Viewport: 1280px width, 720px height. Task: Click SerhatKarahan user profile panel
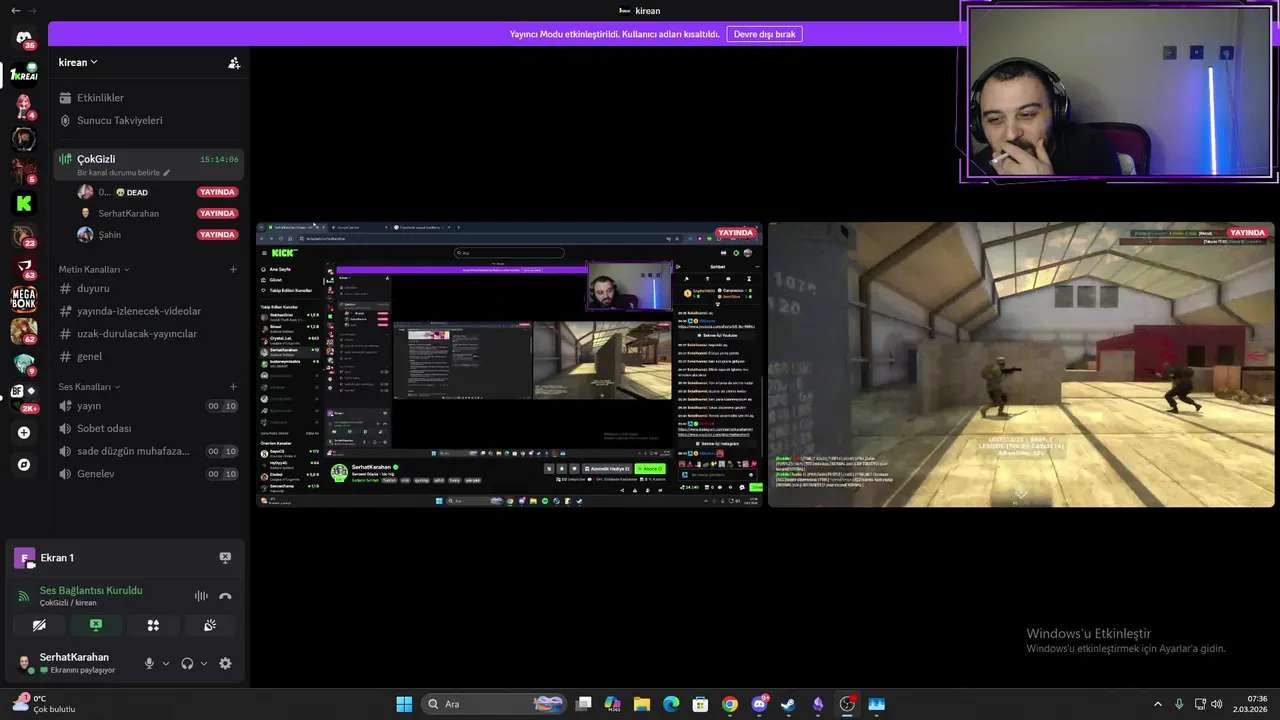(72, 663)
